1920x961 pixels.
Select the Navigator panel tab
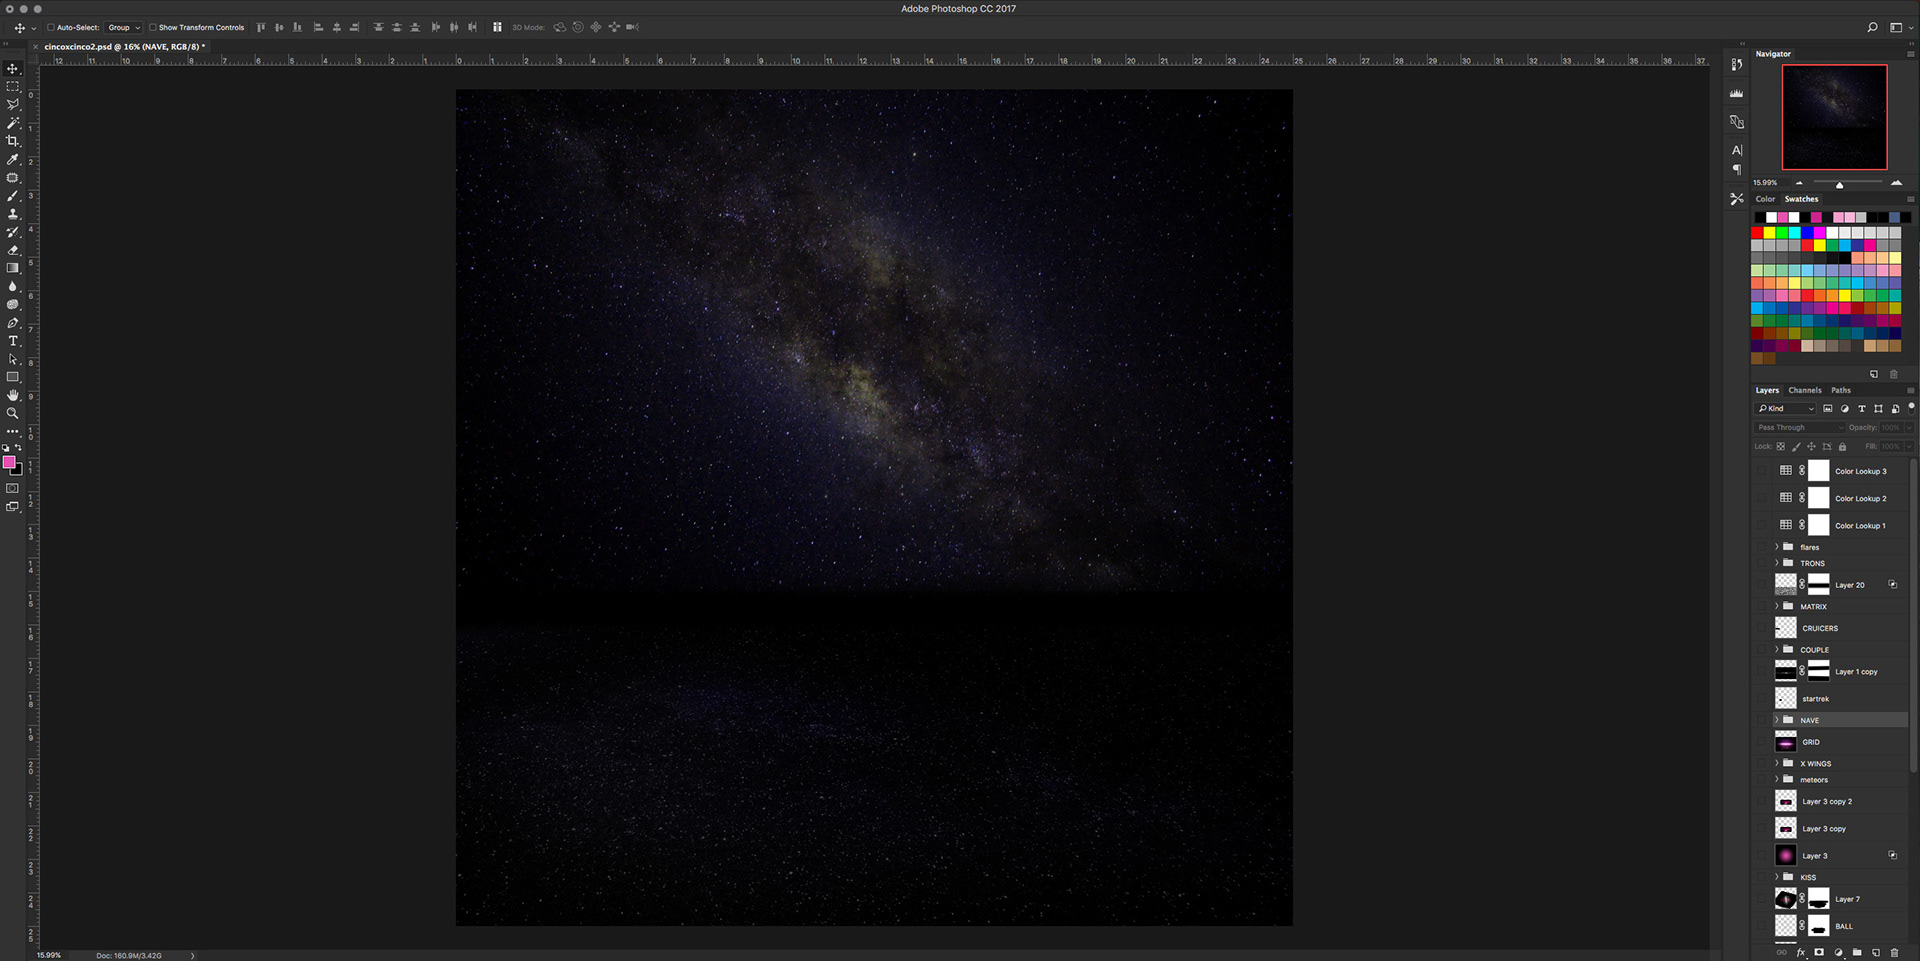click(x=1773, y=54)
